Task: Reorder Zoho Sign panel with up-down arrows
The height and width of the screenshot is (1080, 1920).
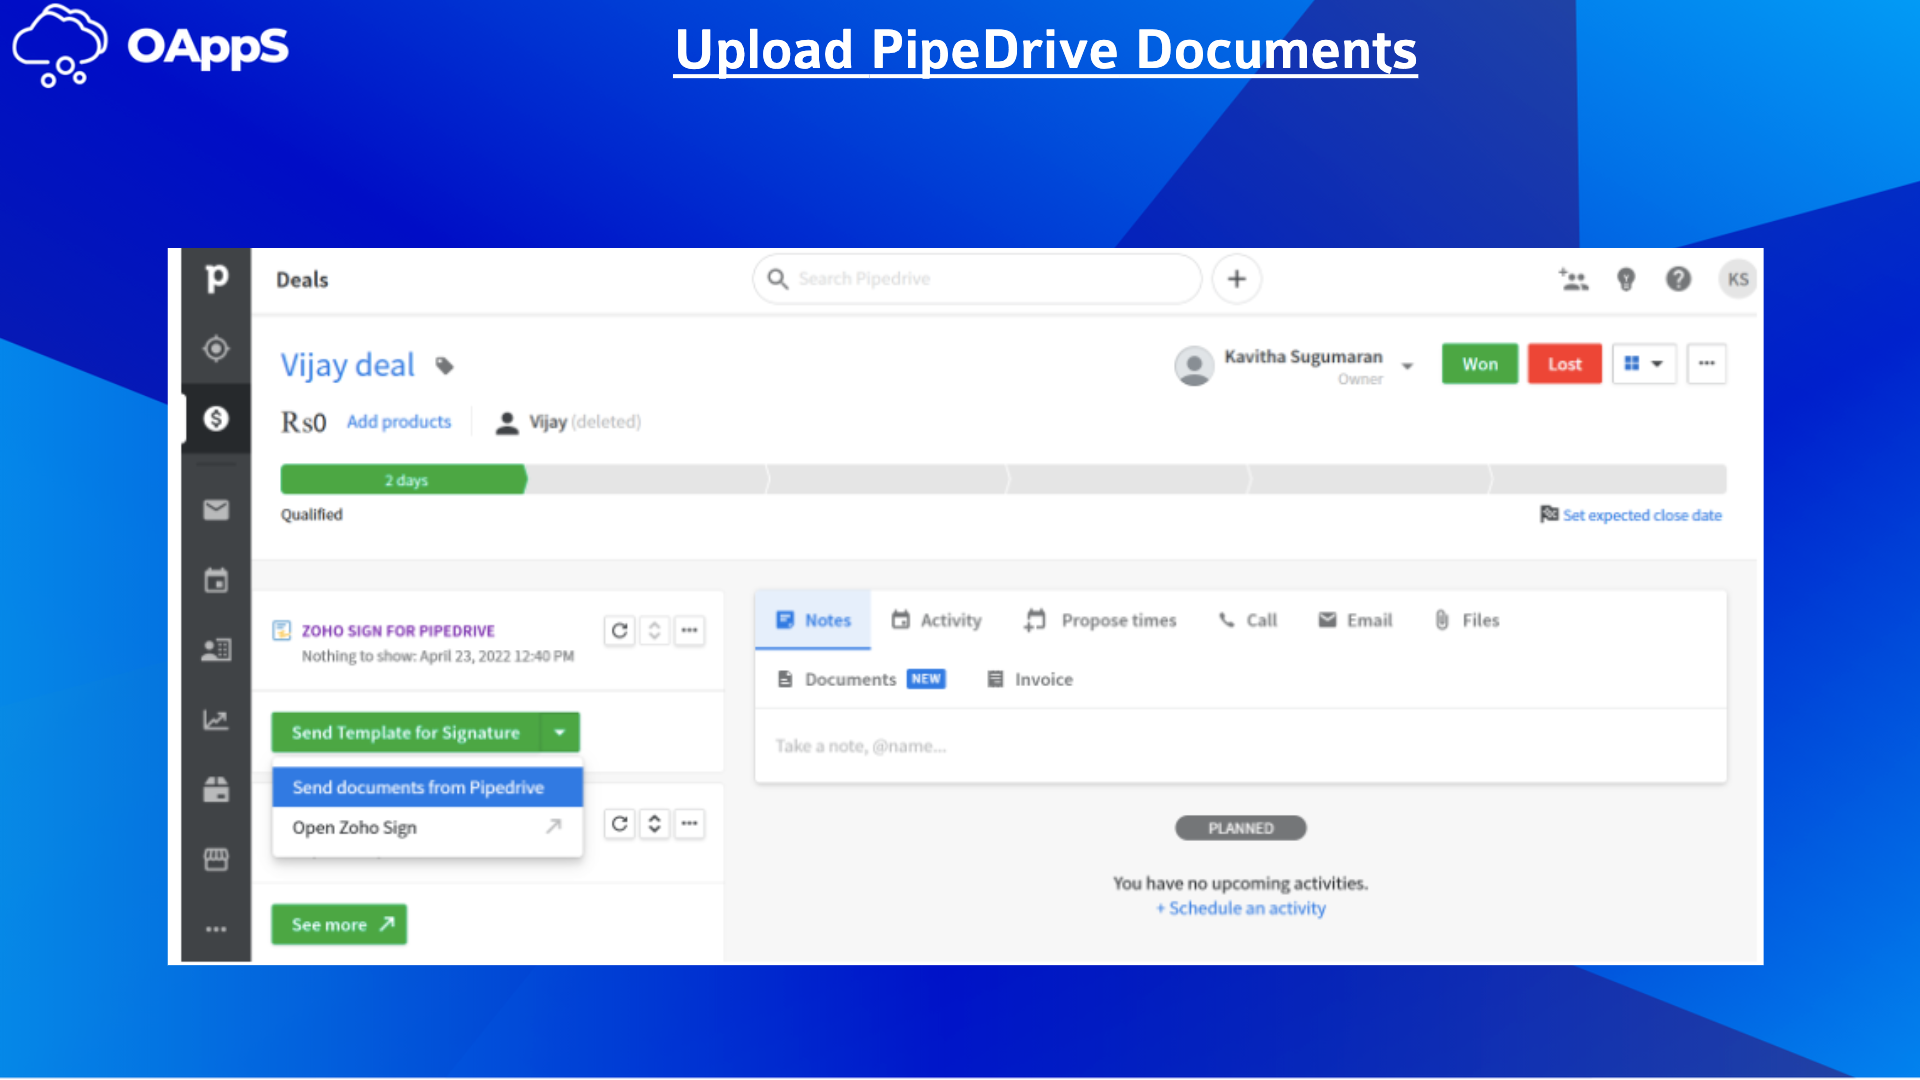Action: pos(654,631)
